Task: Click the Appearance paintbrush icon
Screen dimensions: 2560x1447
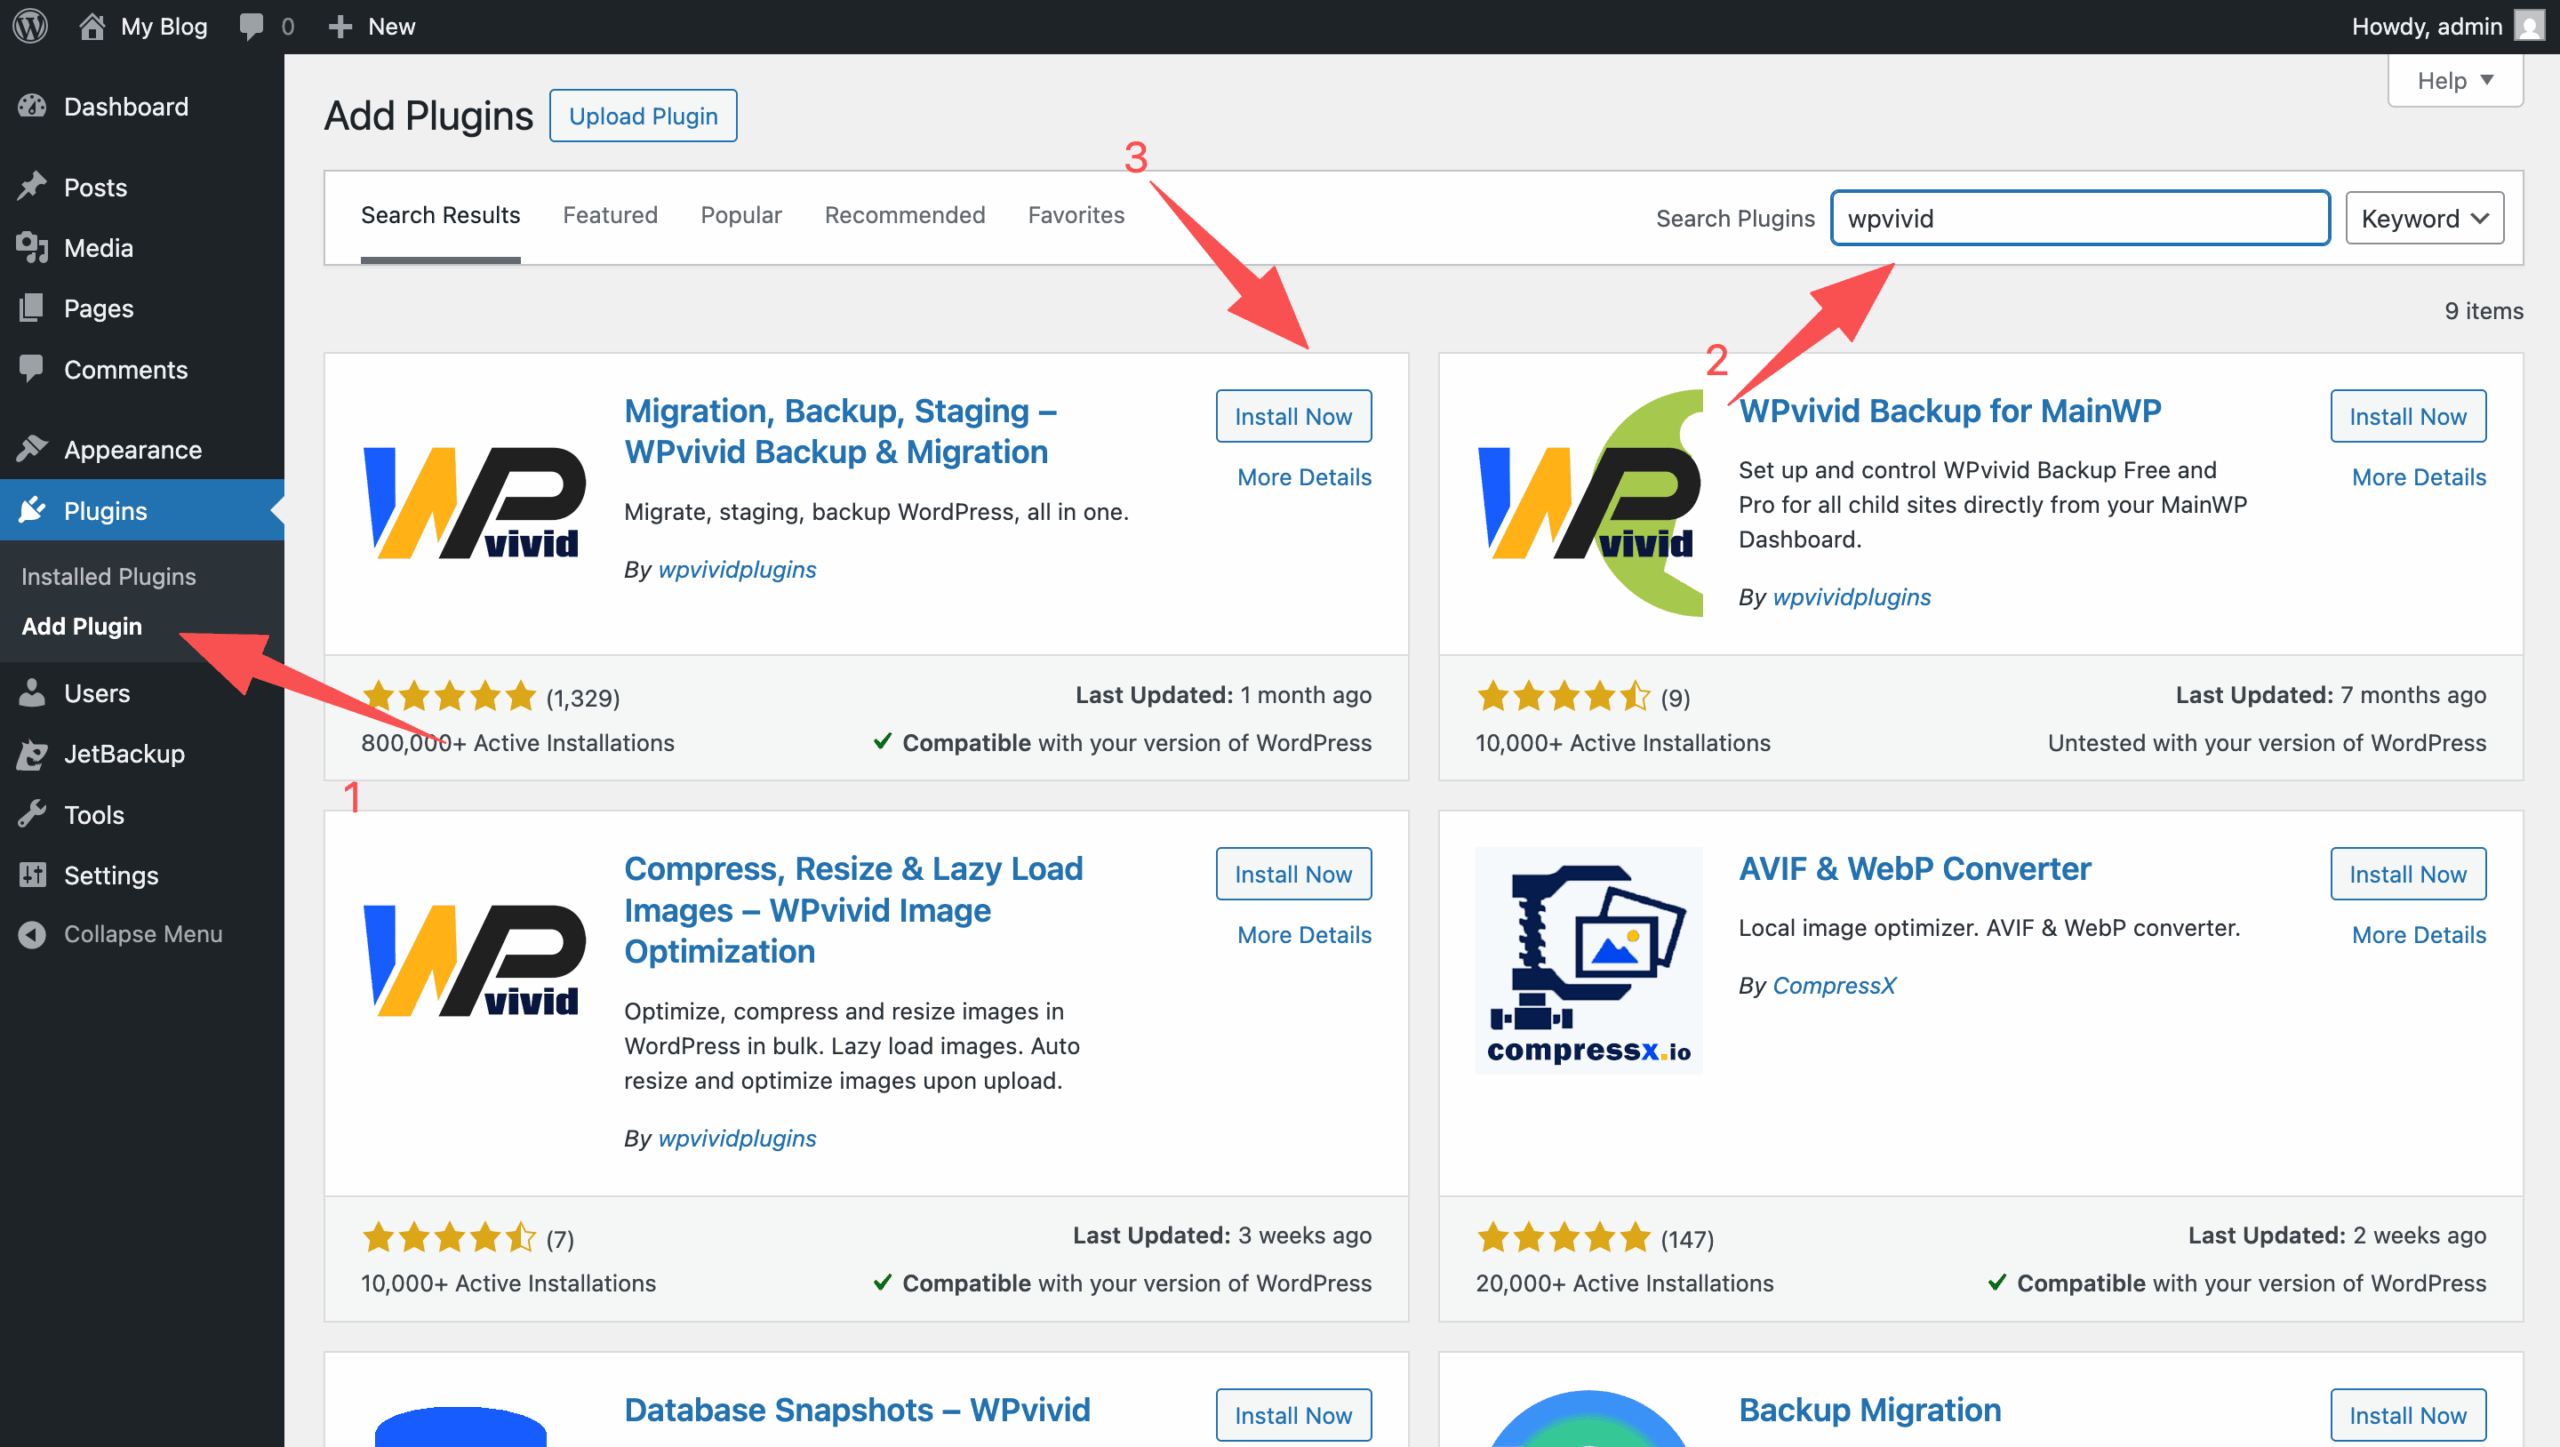Action: (x=32, y=449)
